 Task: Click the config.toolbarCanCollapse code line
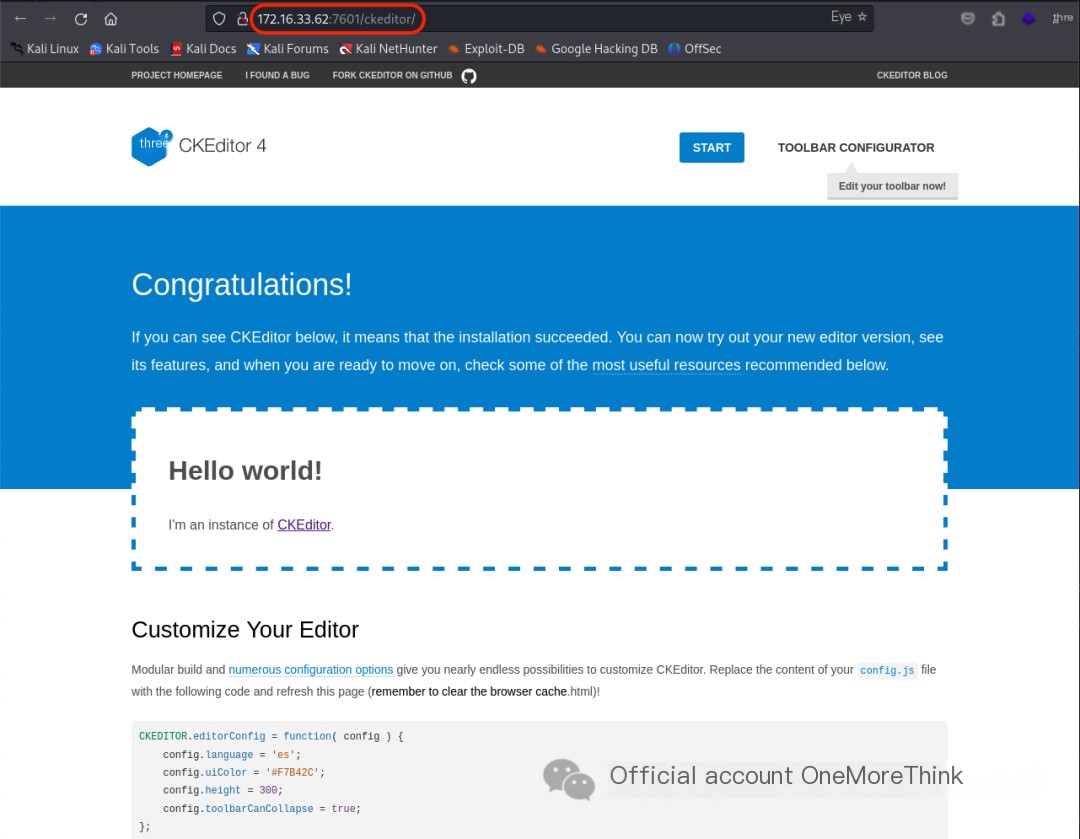262,809
